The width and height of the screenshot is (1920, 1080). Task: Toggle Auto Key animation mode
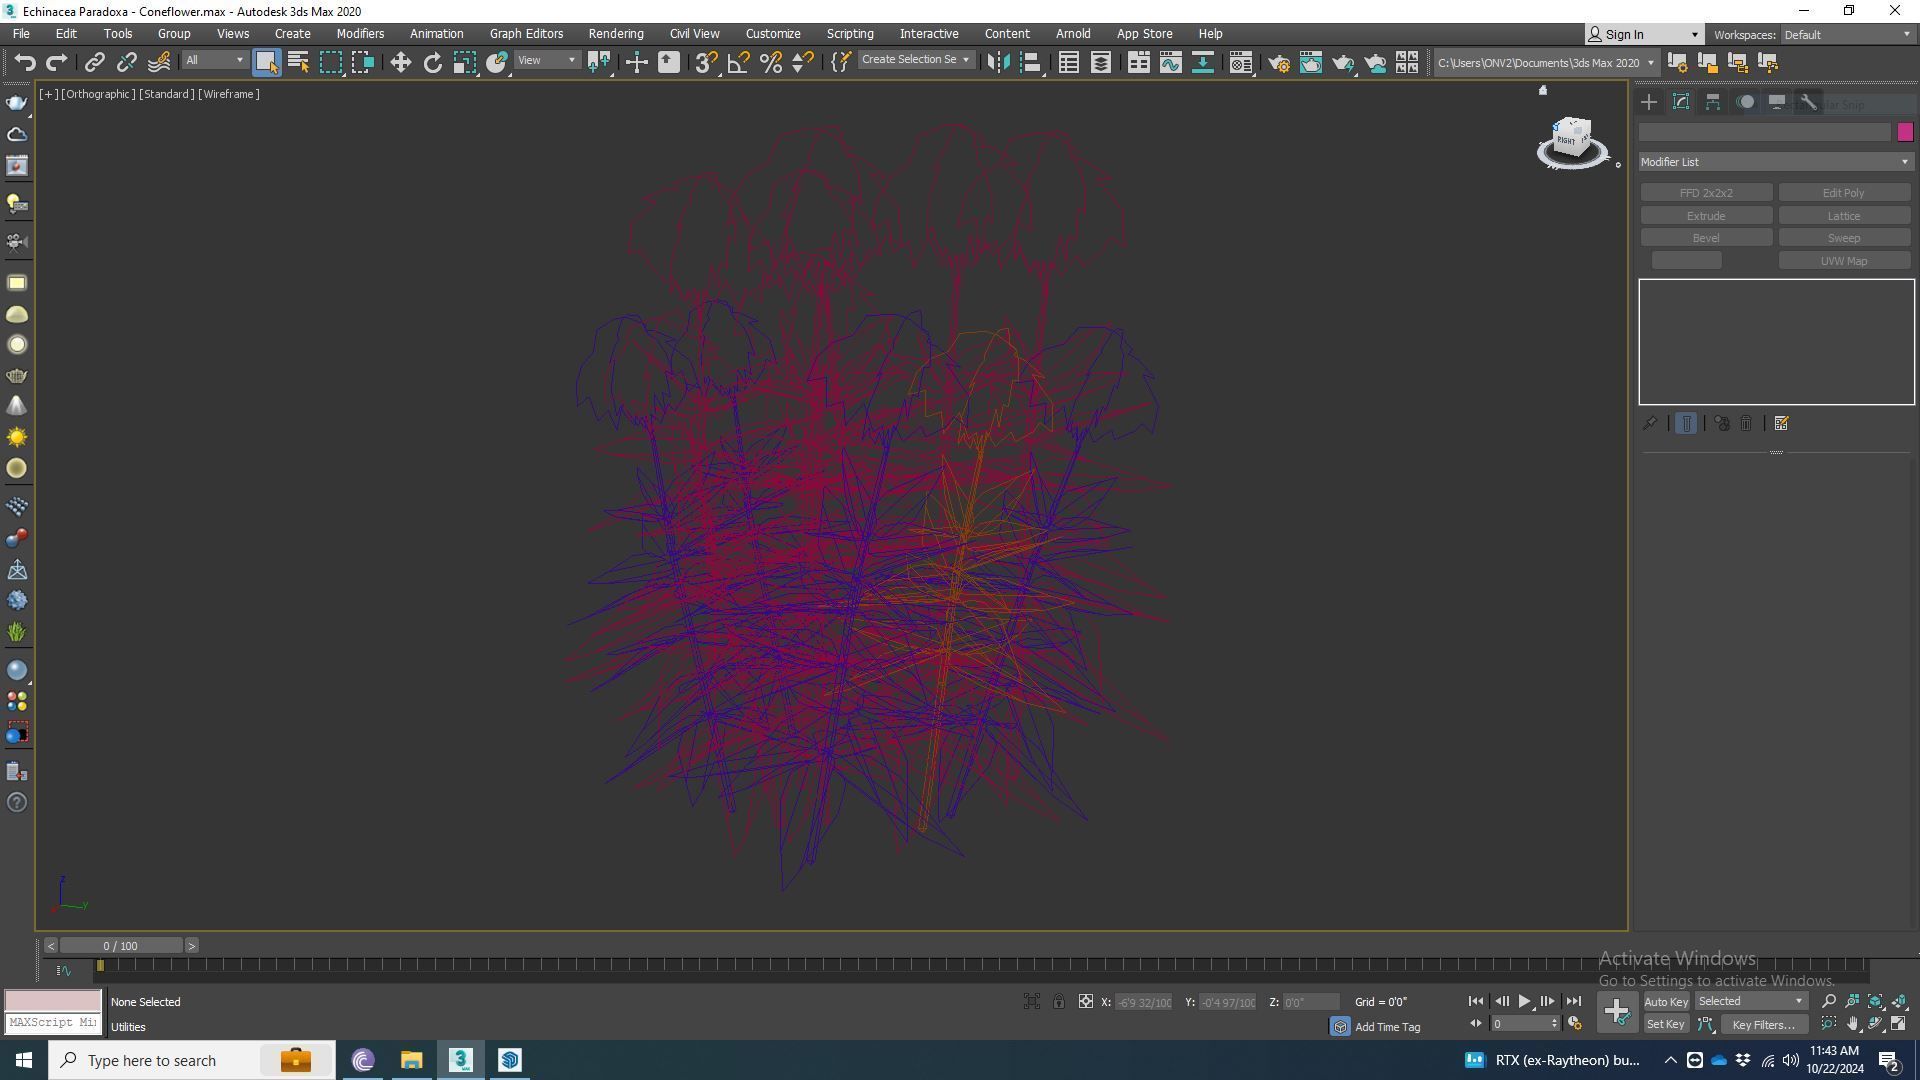pyautogui.click(x=1665, y=1002)
